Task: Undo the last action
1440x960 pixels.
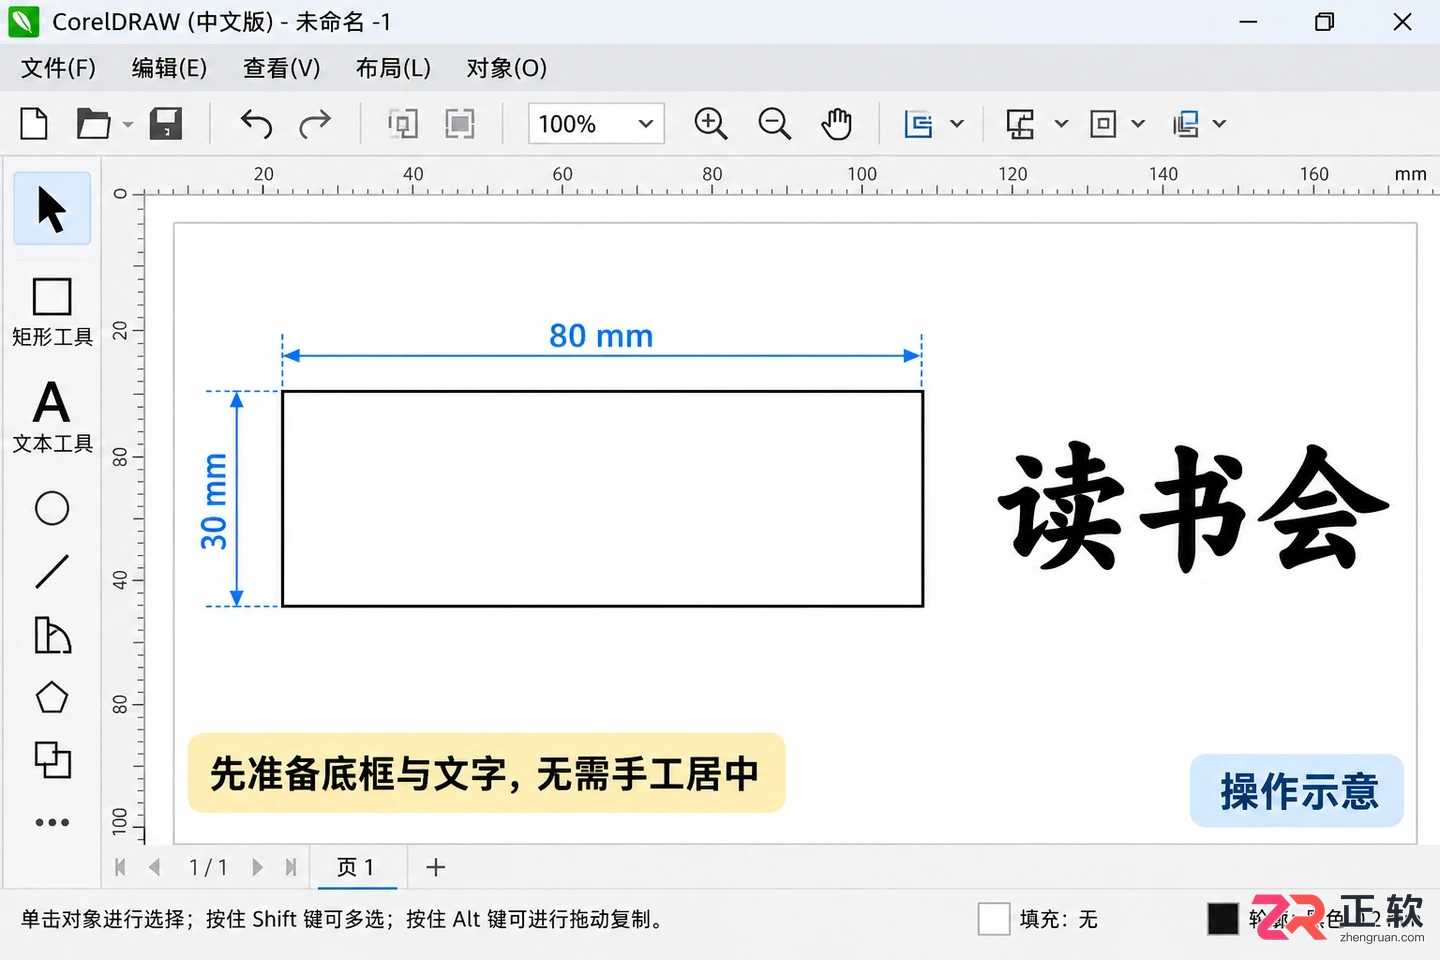Action: point(256,124)
